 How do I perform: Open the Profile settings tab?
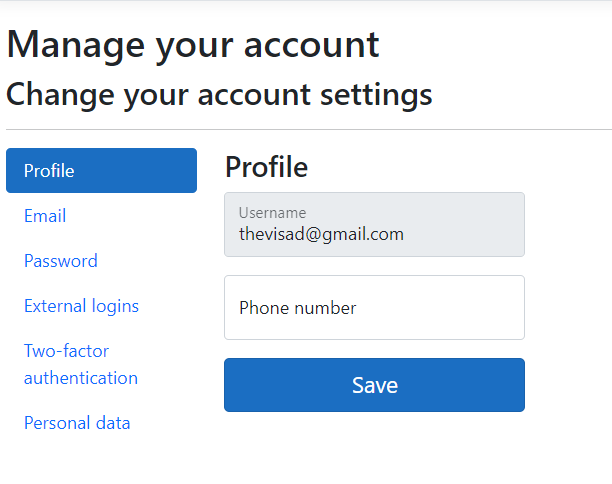[x=101, y=170]
